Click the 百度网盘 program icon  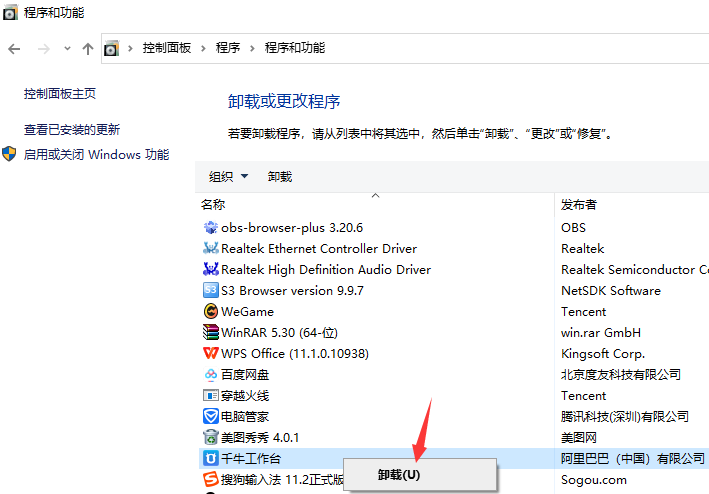(211, 374)
